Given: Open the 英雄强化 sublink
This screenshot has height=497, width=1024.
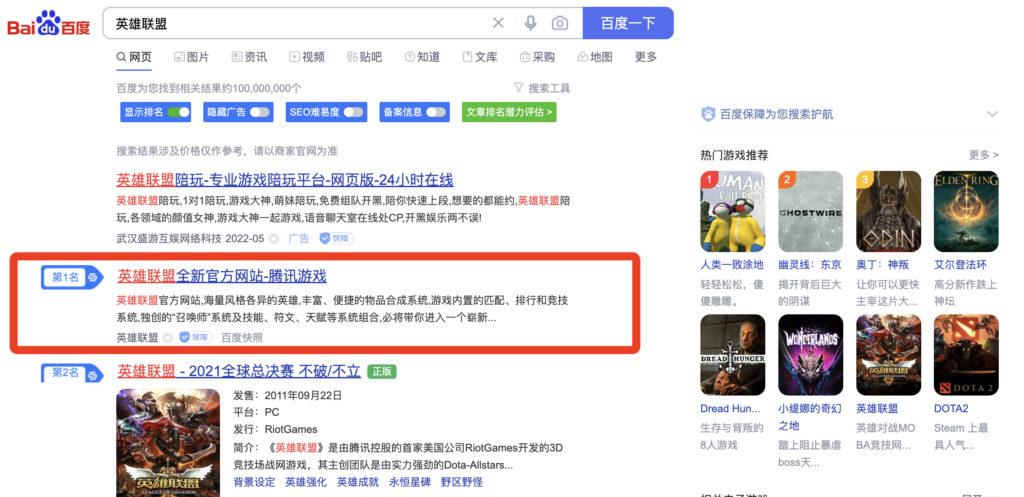Looking at the screenshot, I should [x=306, y=483].
